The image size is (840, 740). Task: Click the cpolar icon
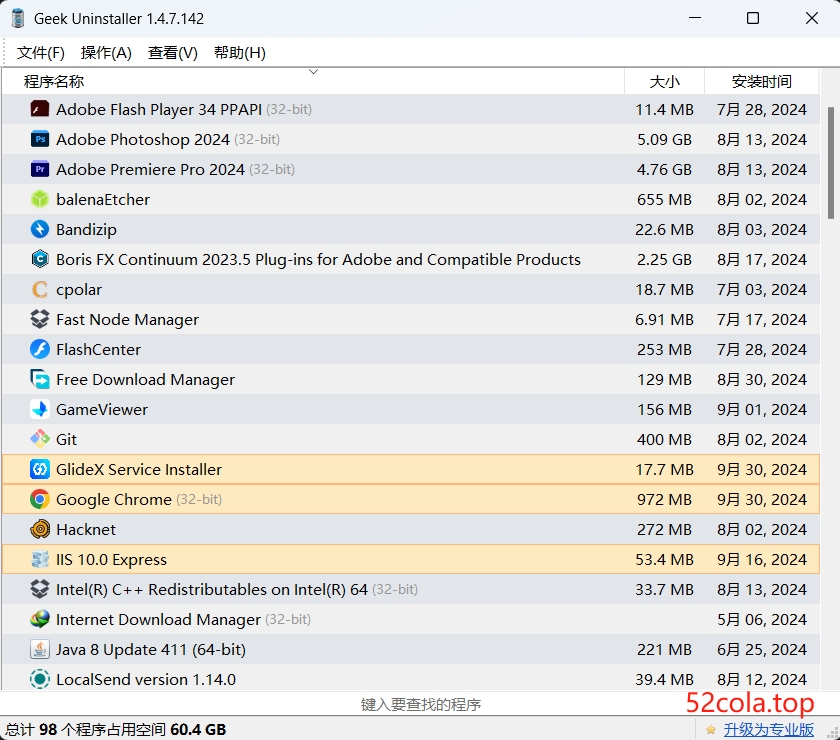pyautogui.click(x=40, y=289)
